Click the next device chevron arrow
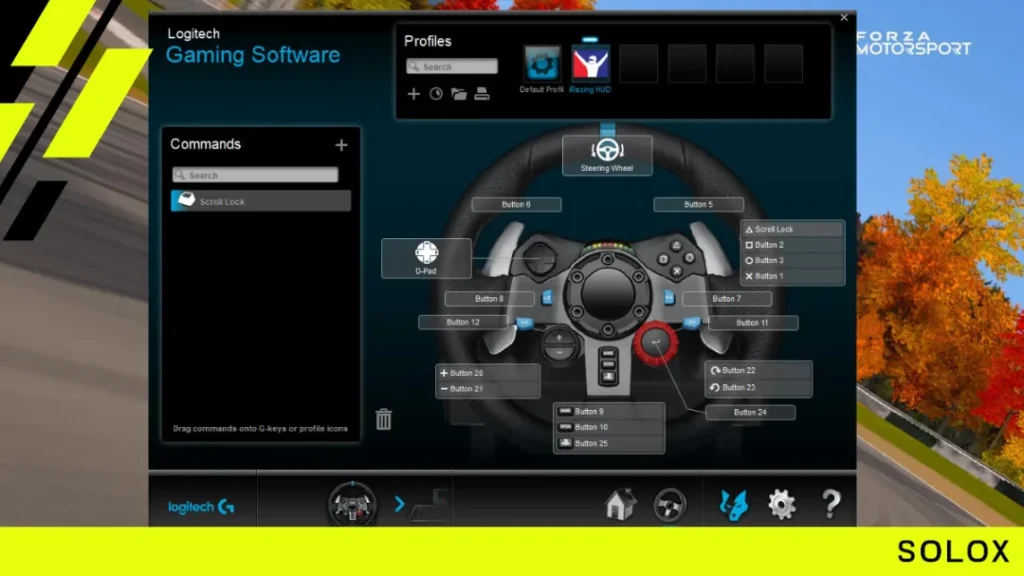The height and width of the screenshot is (576, 1024). click(x=399, y=504)
